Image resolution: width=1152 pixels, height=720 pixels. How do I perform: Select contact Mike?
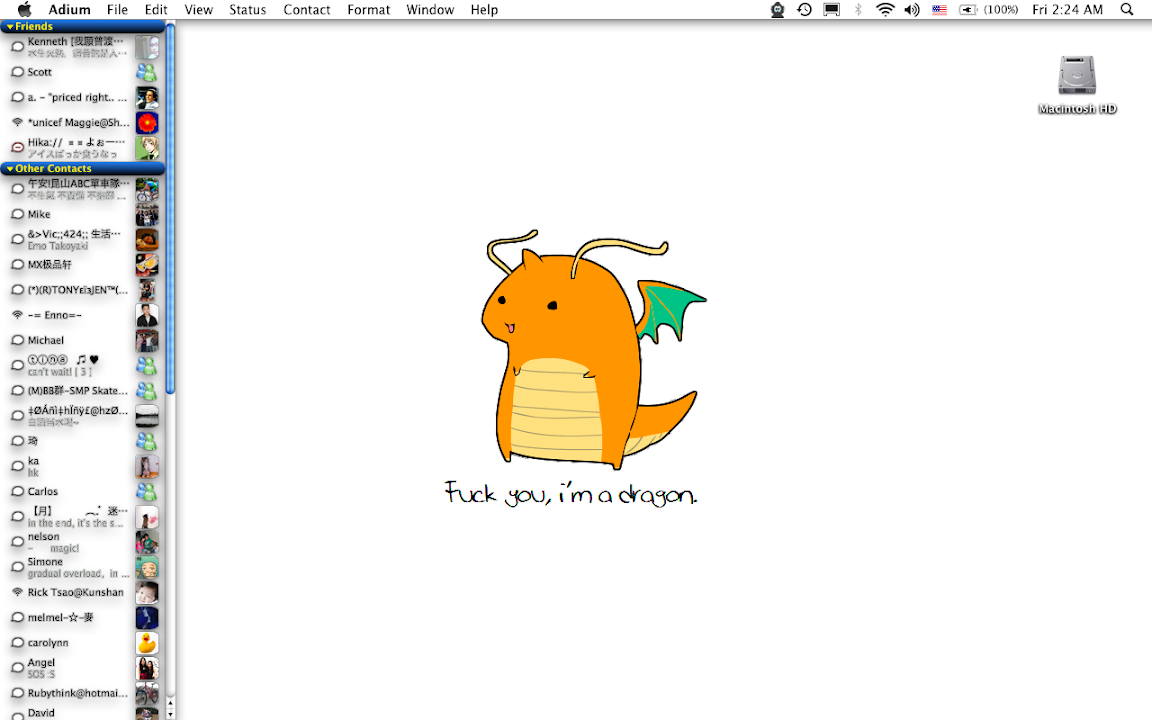pos(82,215)
